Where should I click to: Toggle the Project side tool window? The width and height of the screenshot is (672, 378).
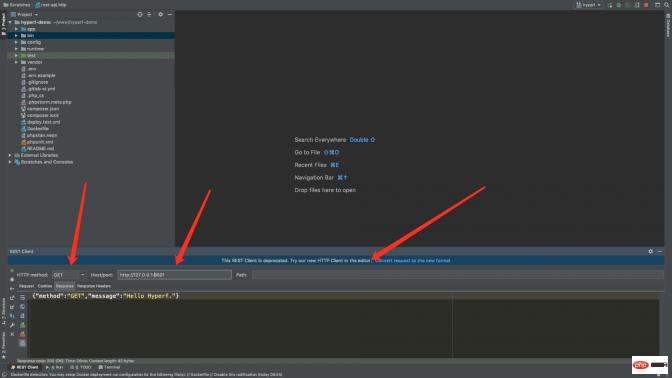tap(3, 25)
